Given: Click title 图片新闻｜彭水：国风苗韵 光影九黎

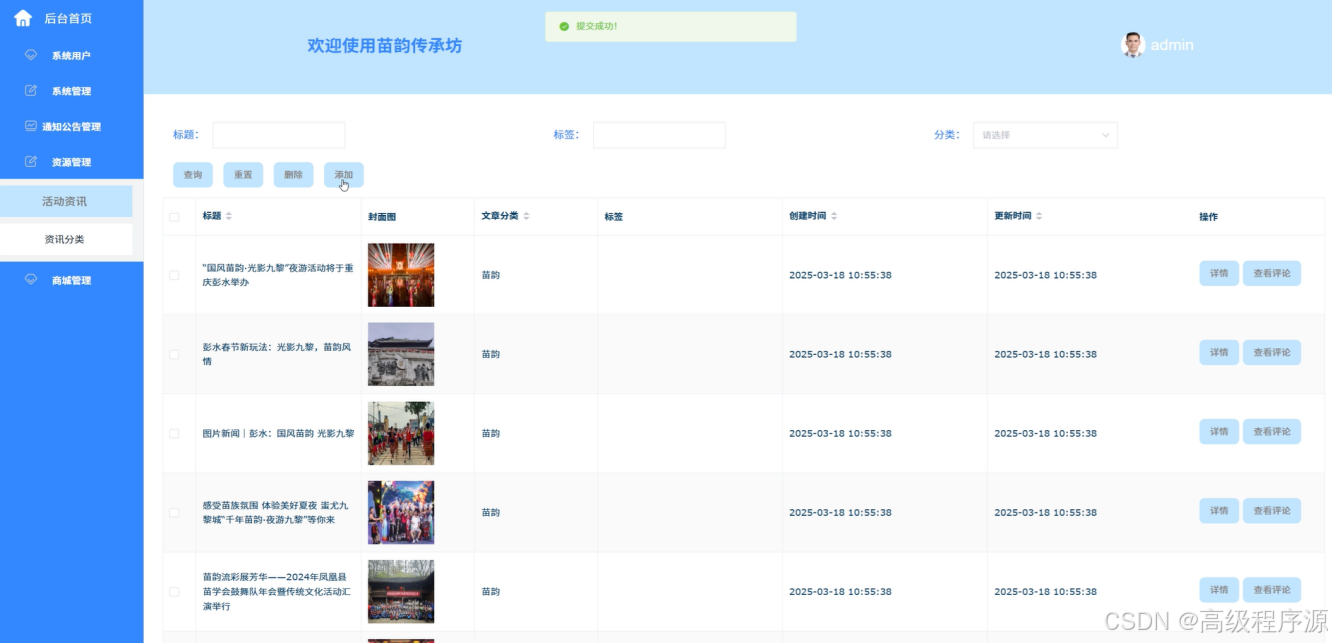Looking at the screenshot, I should coord(278,433).
